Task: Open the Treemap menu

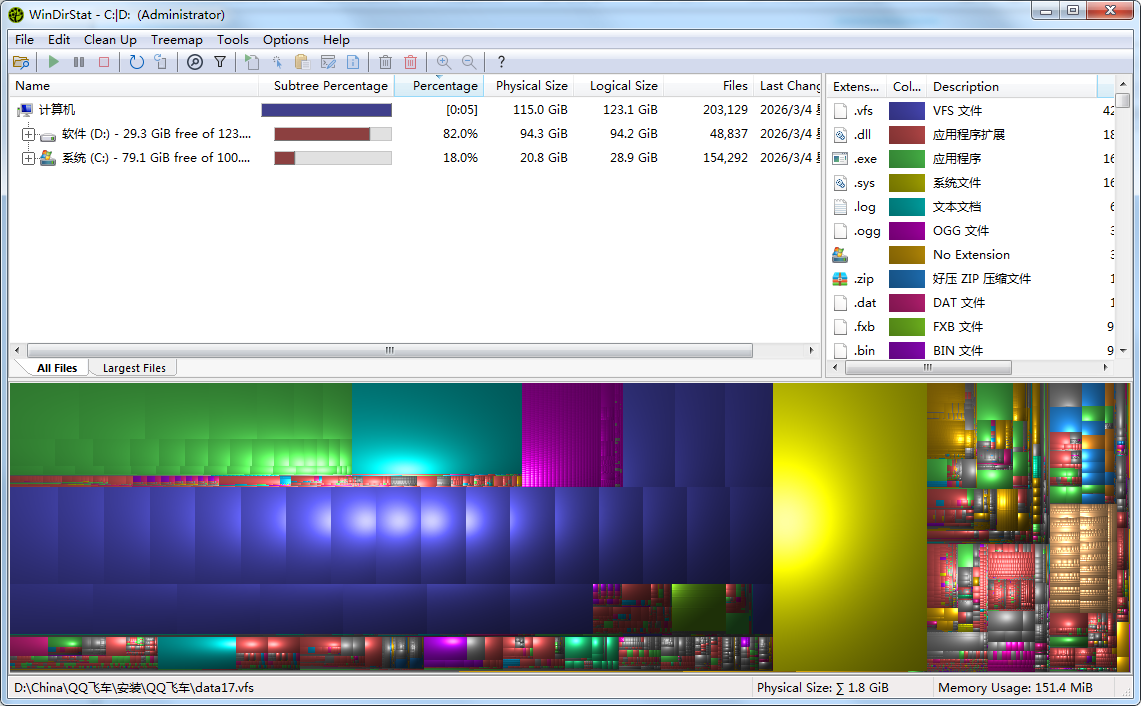Action: [176, 40]
